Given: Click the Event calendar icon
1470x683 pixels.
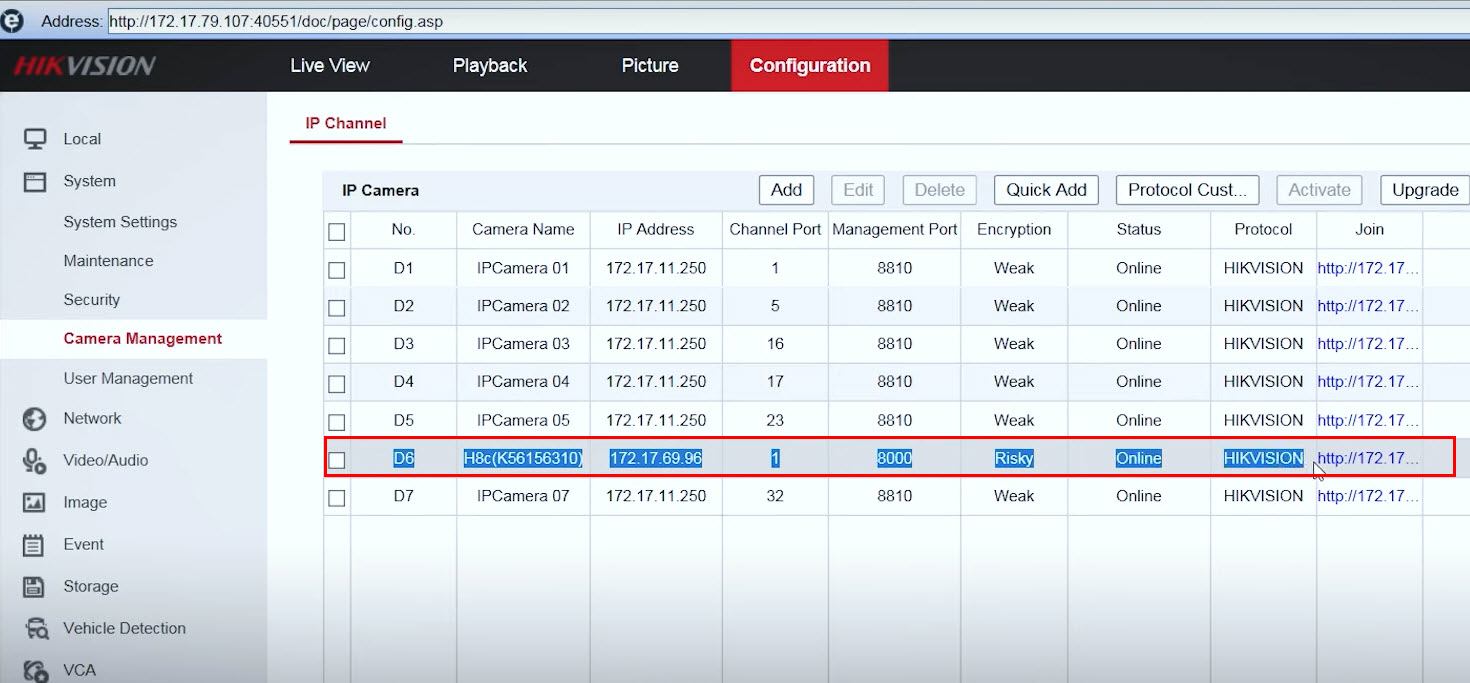Looking at the screenshot, I should 35,545.
